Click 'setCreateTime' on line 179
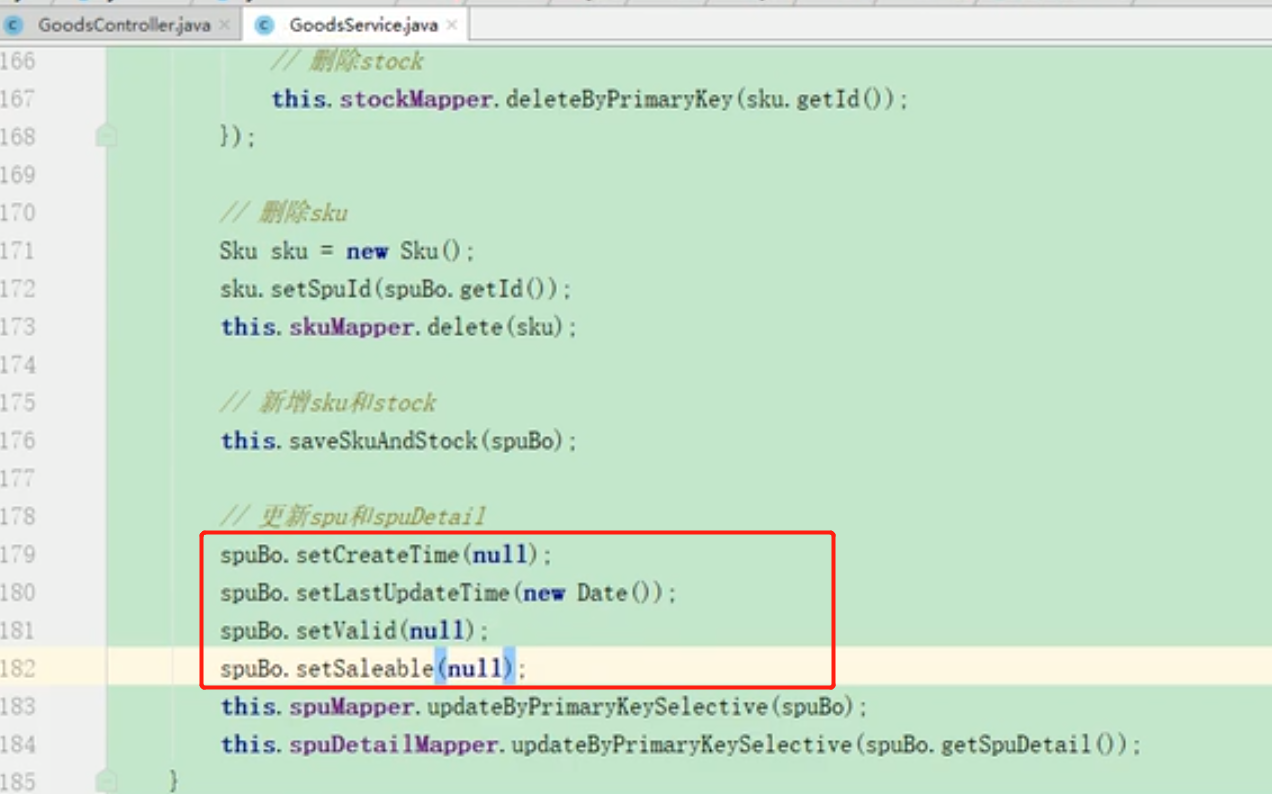This screenshot has height=794, width=1272. click(378, 555)
